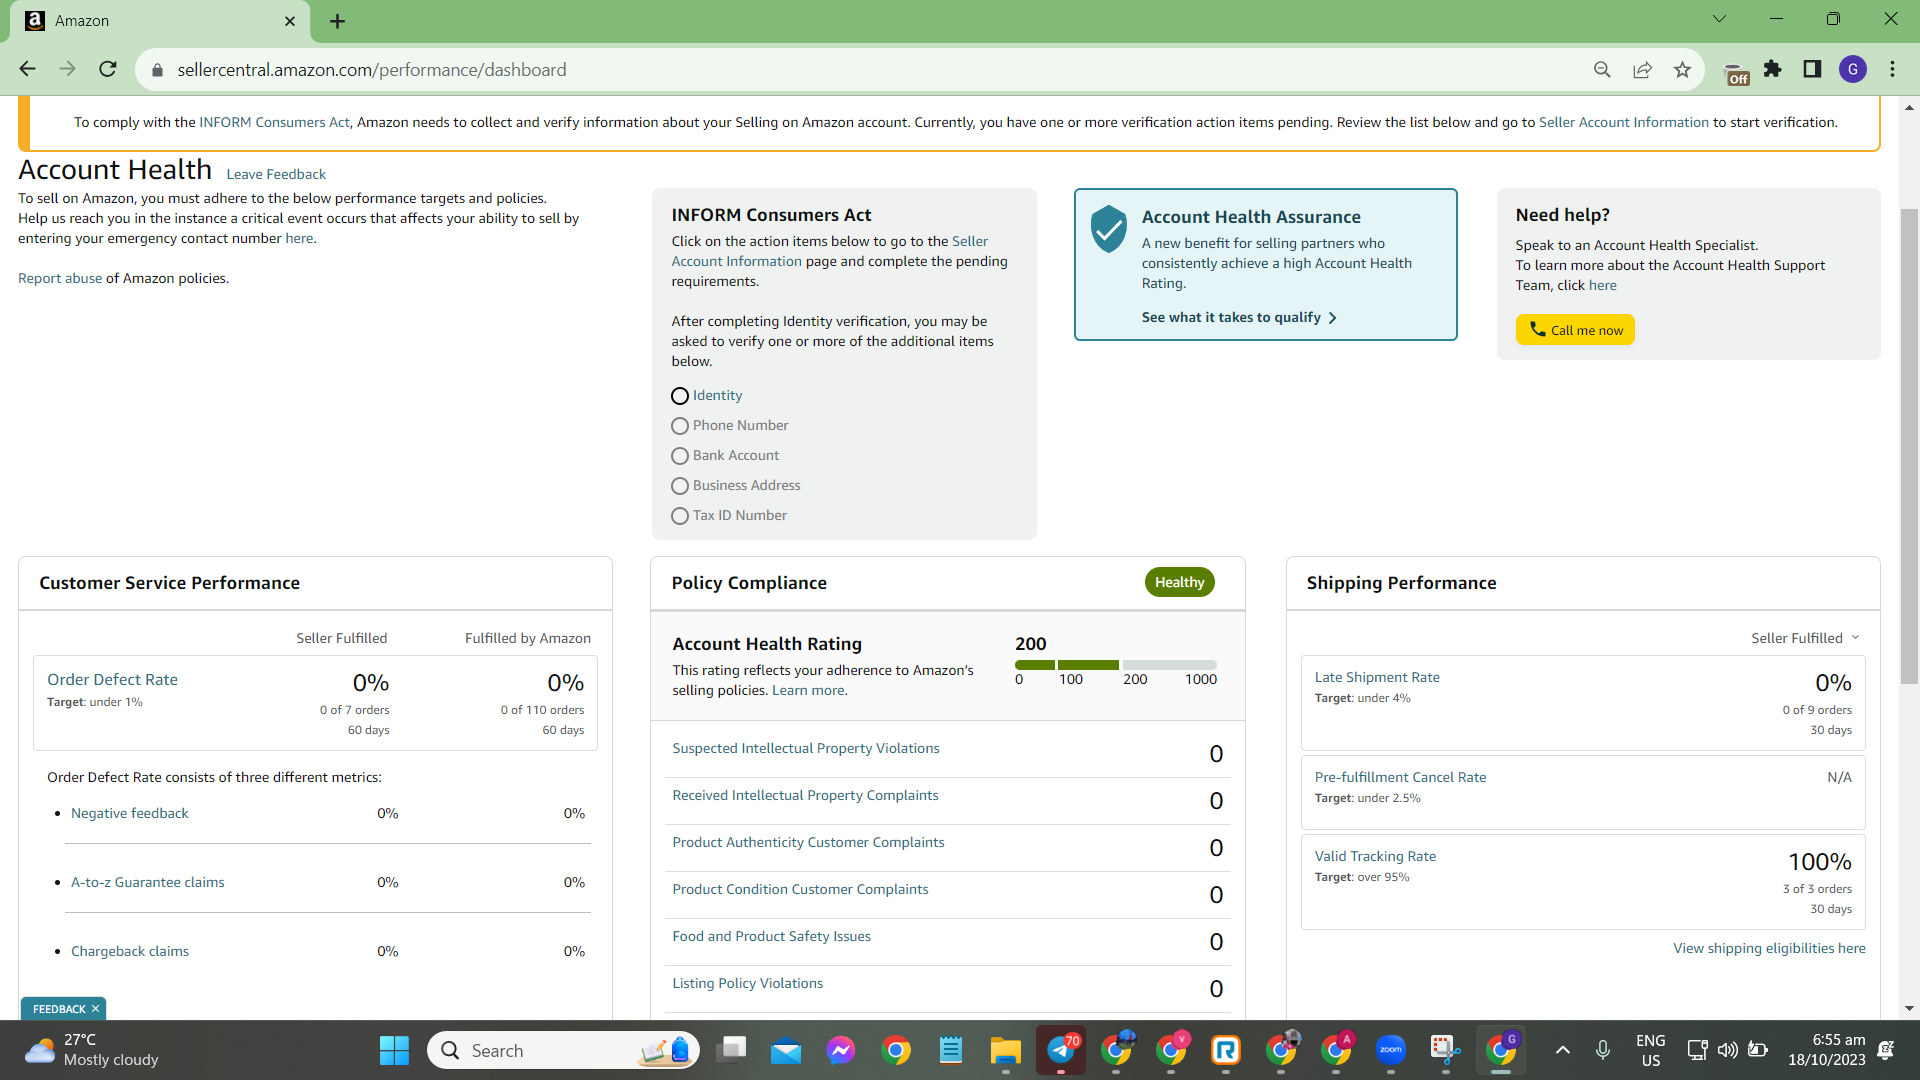The height and width of the screenshot is (1080, 1920).
Task: Open Received Intellectual Property Complaints
Action: [x=805, y=795]
